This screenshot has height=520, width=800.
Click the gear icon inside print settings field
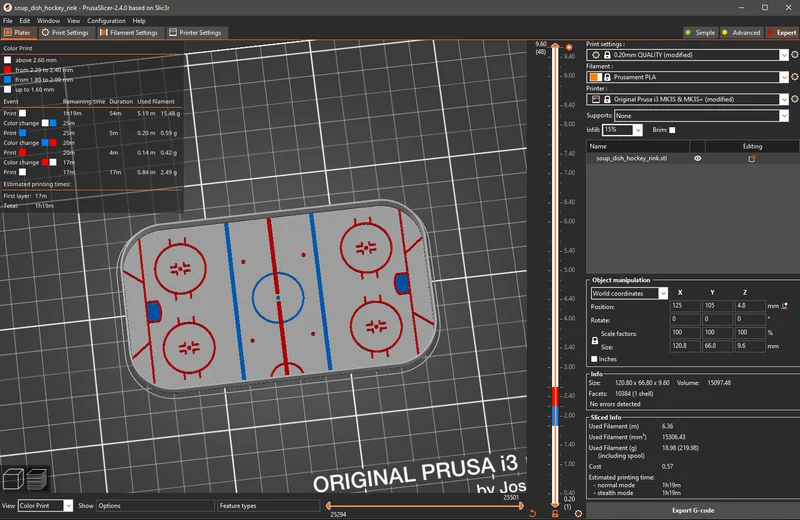tap(595, 55)
